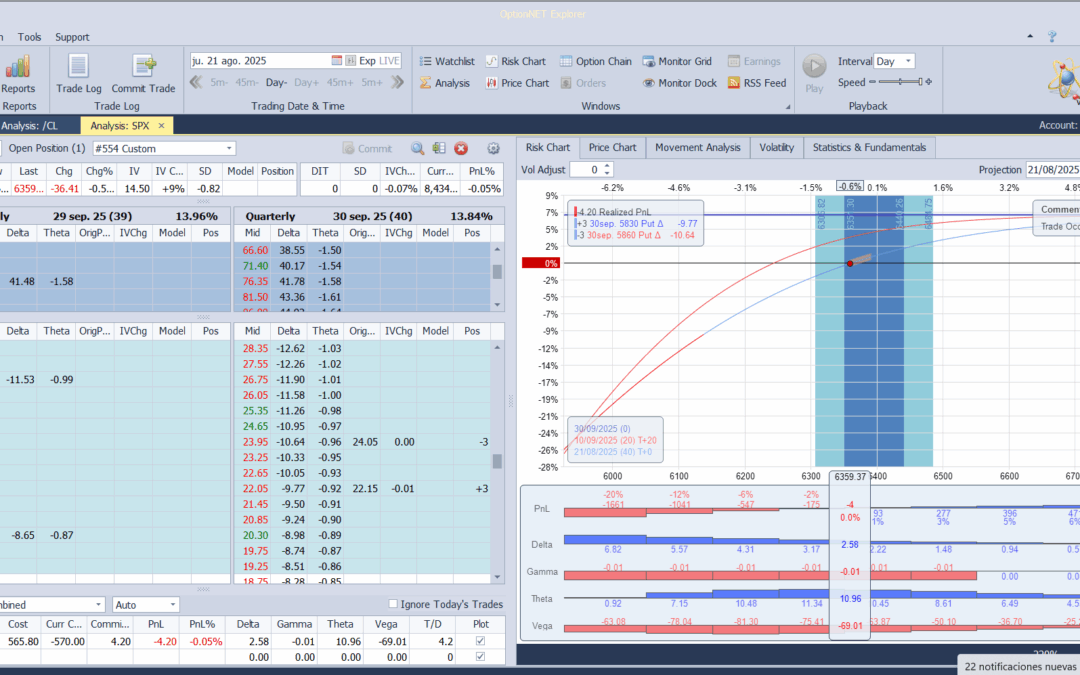
Task: Toggle the Exp mode in date bar
Action: [x=367, y=61]
